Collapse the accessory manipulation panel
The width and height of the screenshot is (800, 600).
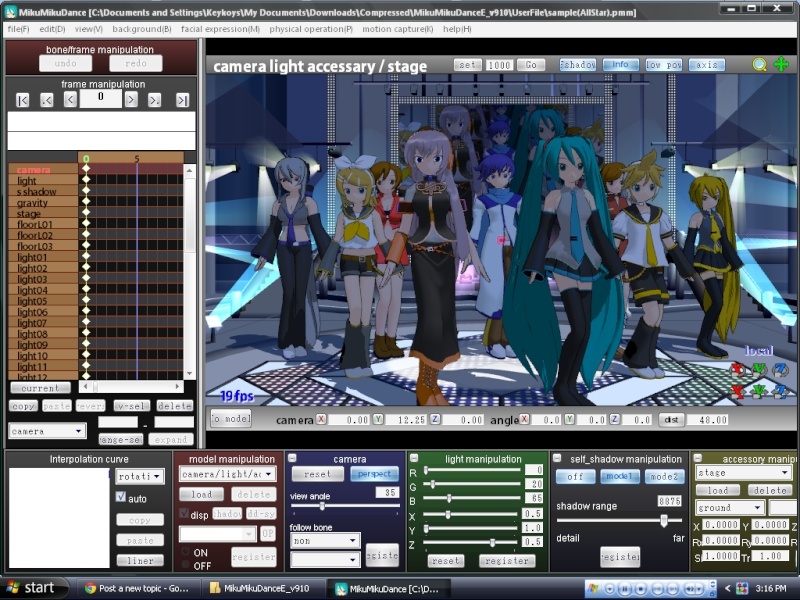tap(698, 458)
